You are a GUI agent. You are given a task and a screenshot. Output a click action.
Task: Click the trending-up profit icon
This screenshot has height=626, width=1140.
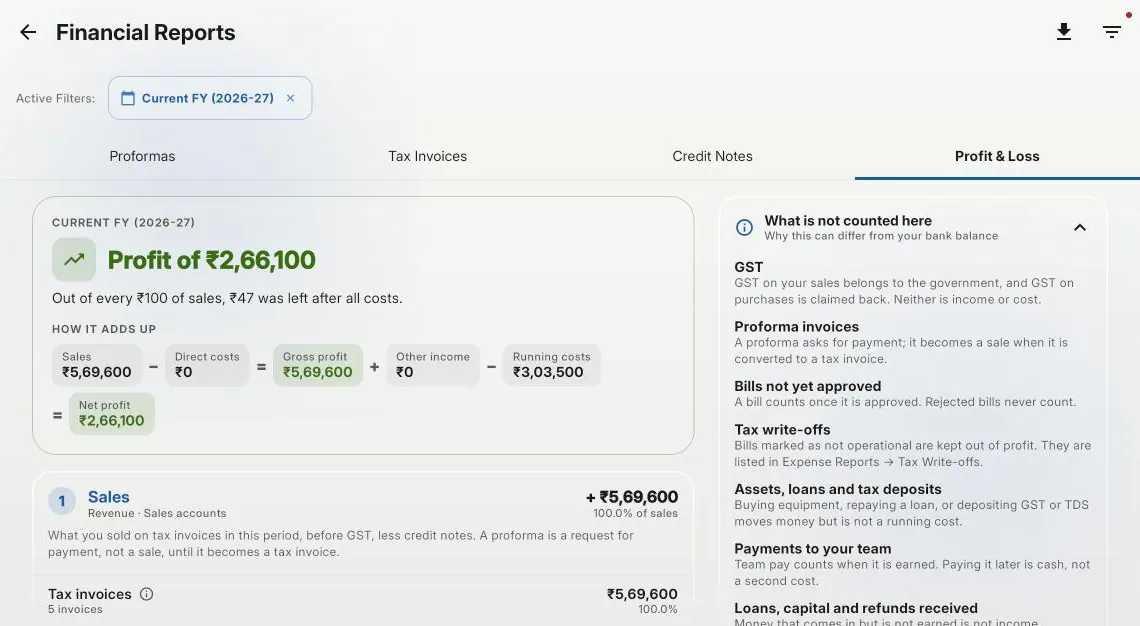pyautogui.click(x=74, y=260)
